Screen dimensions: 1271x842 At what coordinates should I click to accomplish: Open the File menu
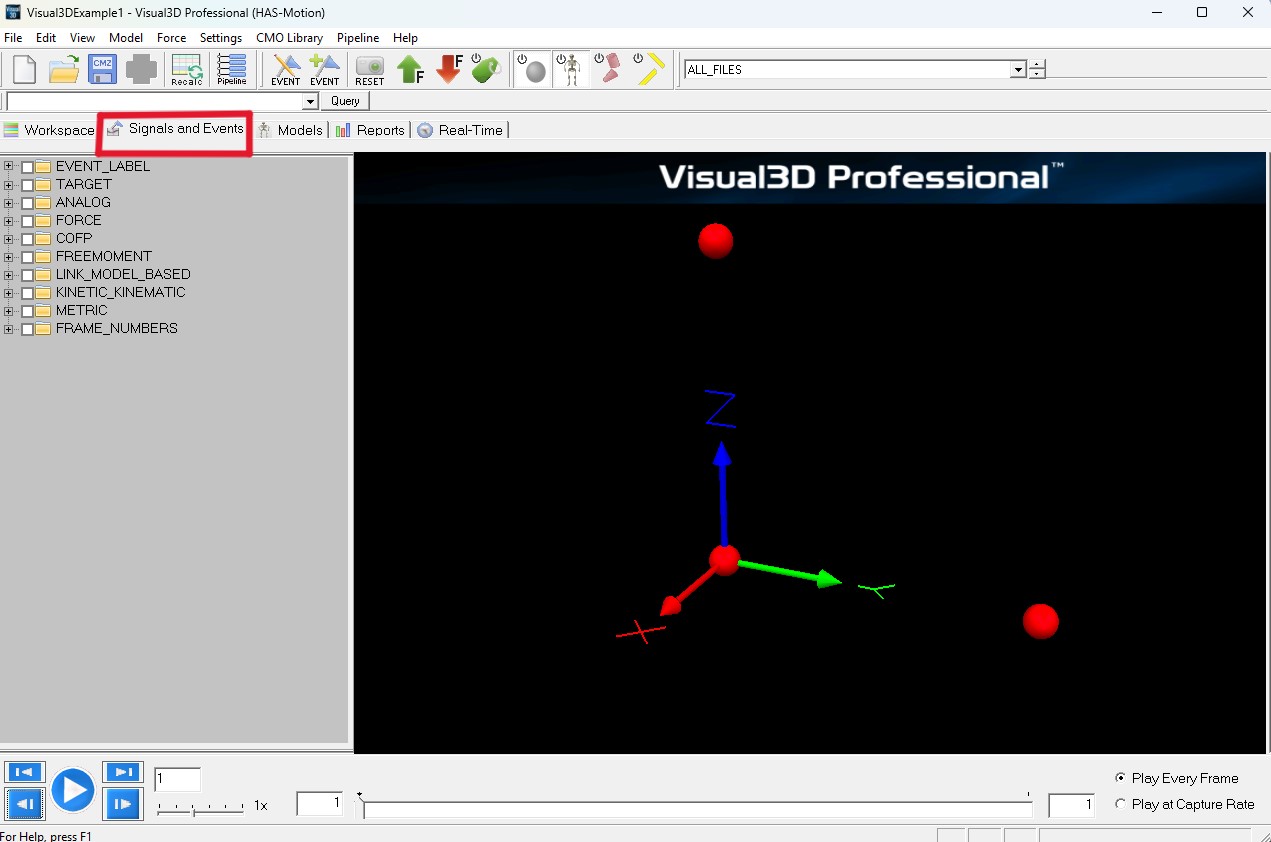click(x=13, y=38)
